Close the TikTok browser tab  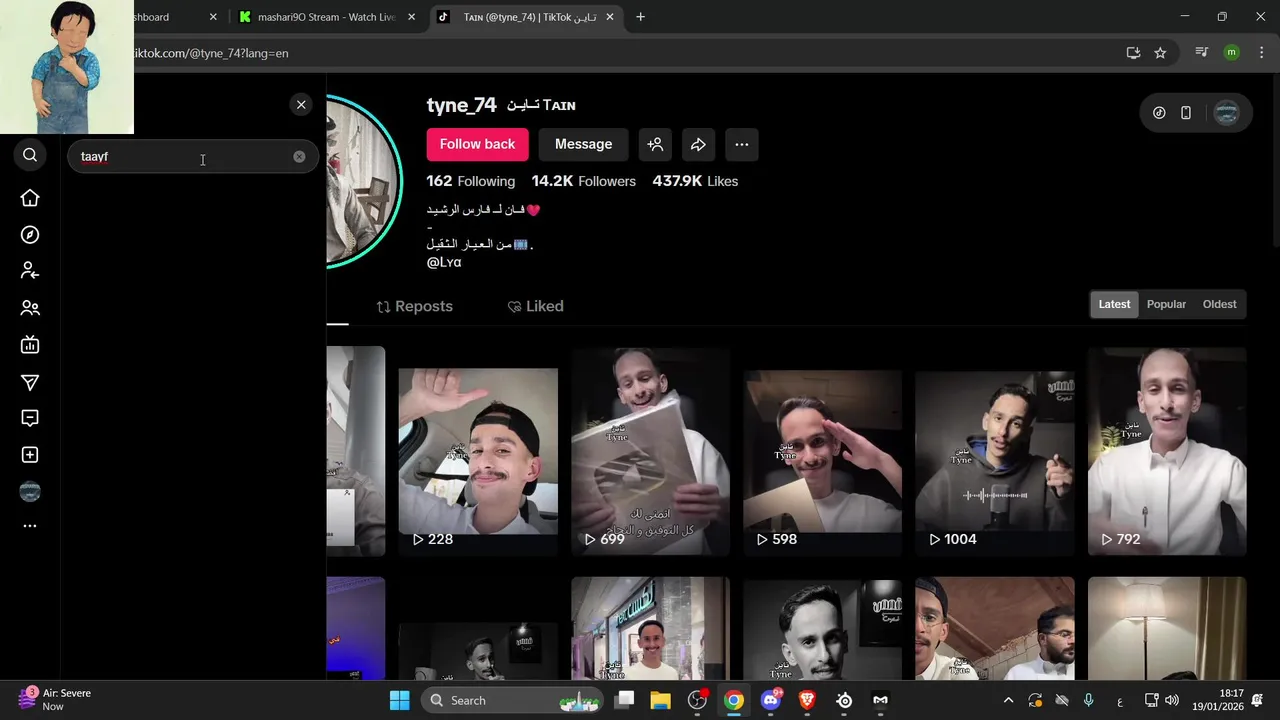[x=610, y=17]
